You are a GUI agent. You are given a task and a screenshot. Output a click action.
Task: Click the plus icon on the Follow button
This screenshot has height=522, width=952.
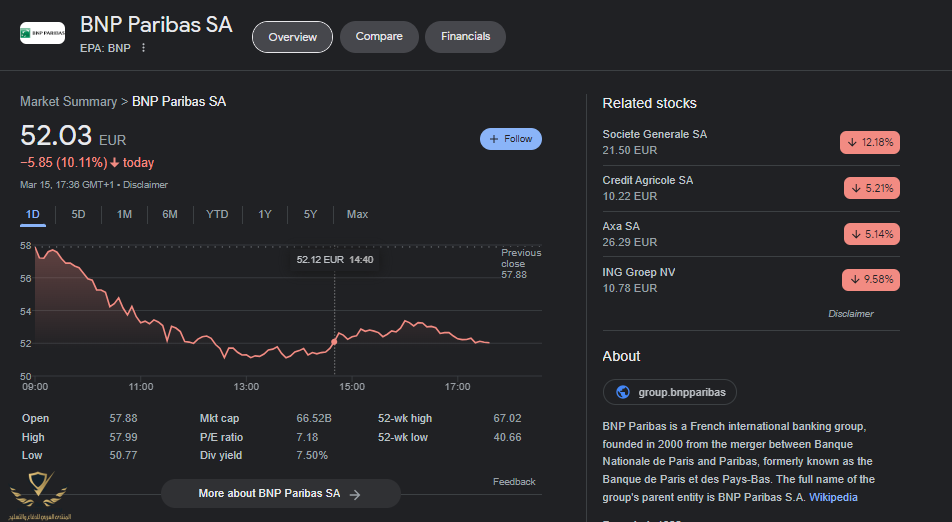pyautogui.click(x=494, y=139)
